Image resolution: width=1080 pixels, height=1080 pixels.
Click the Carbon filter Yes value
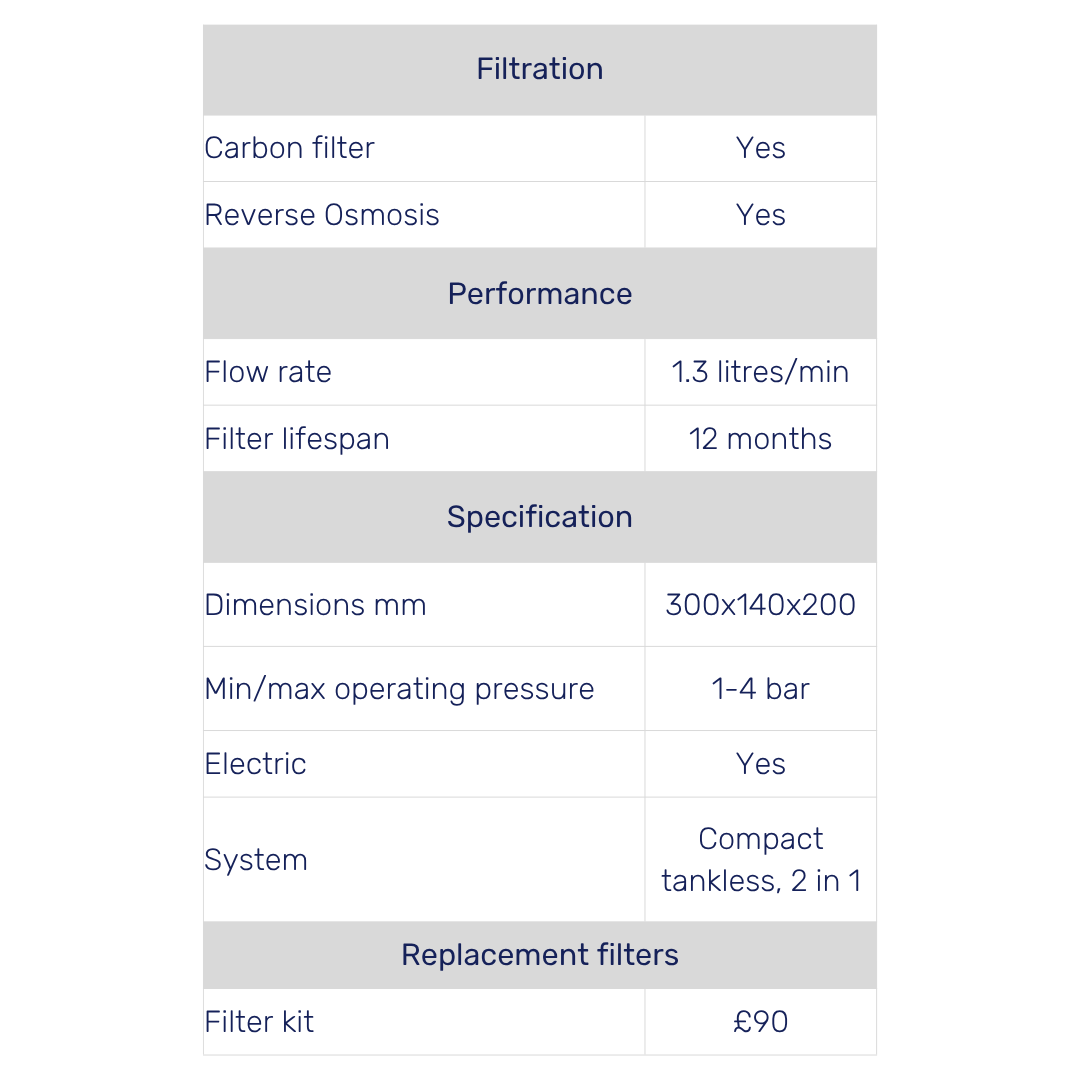tap(760, 148)
